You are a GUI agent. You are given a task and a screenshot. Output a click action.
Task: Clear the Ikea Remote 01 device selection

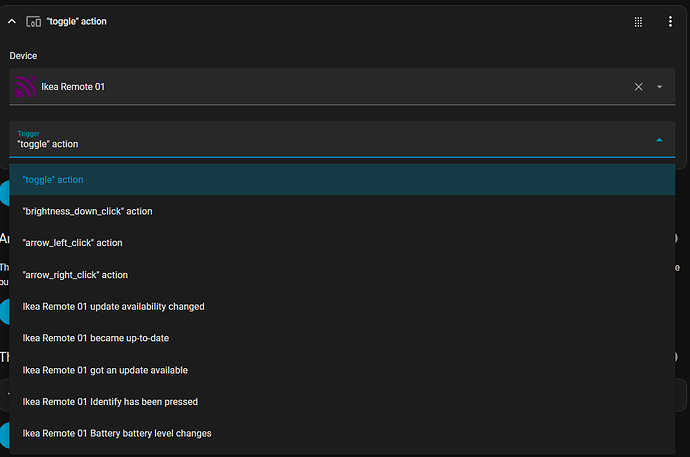pyautogui.click(x=639, y=87)
